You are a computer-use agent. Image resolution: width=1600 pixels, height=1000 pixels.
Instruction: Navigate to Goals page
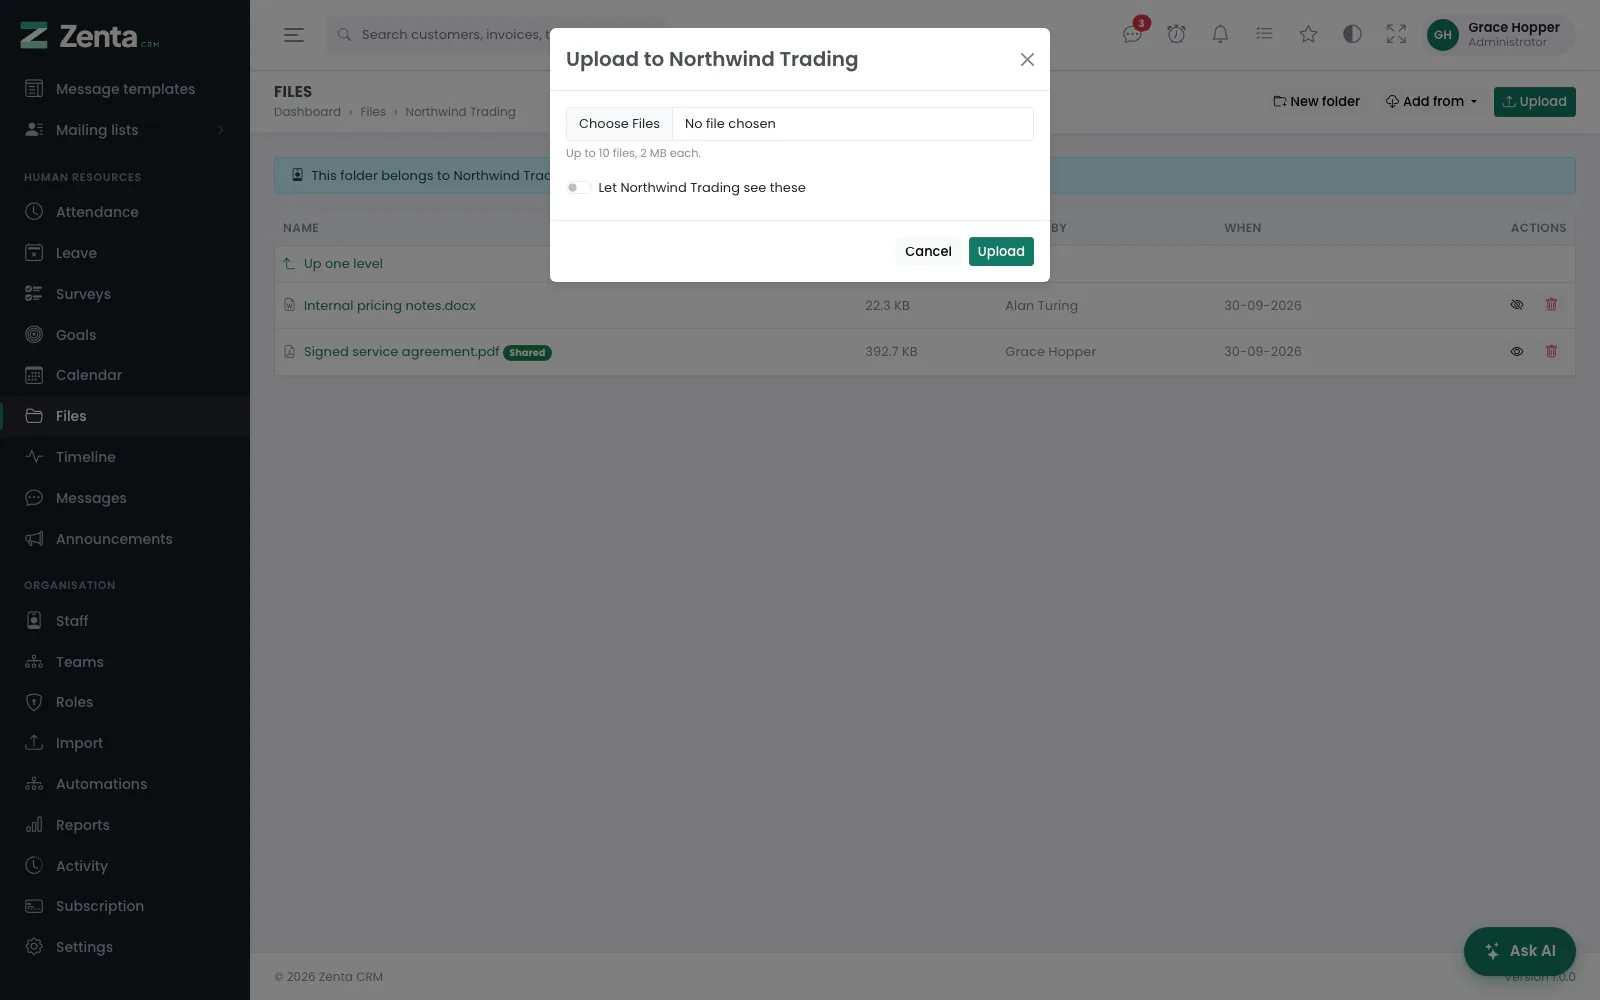point(125,335)
